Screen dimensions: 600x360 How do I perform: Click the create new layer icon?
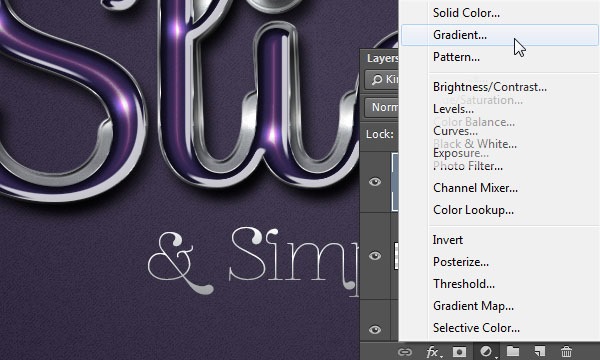(540, 351)
